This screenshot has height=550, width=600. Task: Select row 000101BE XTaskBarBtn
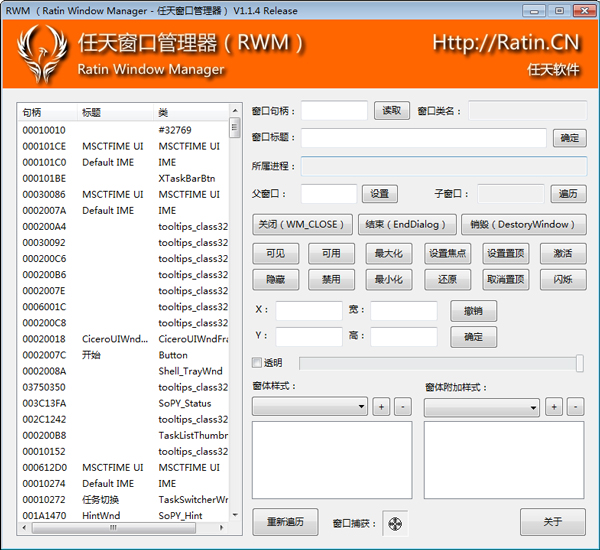tap(123, 178)
